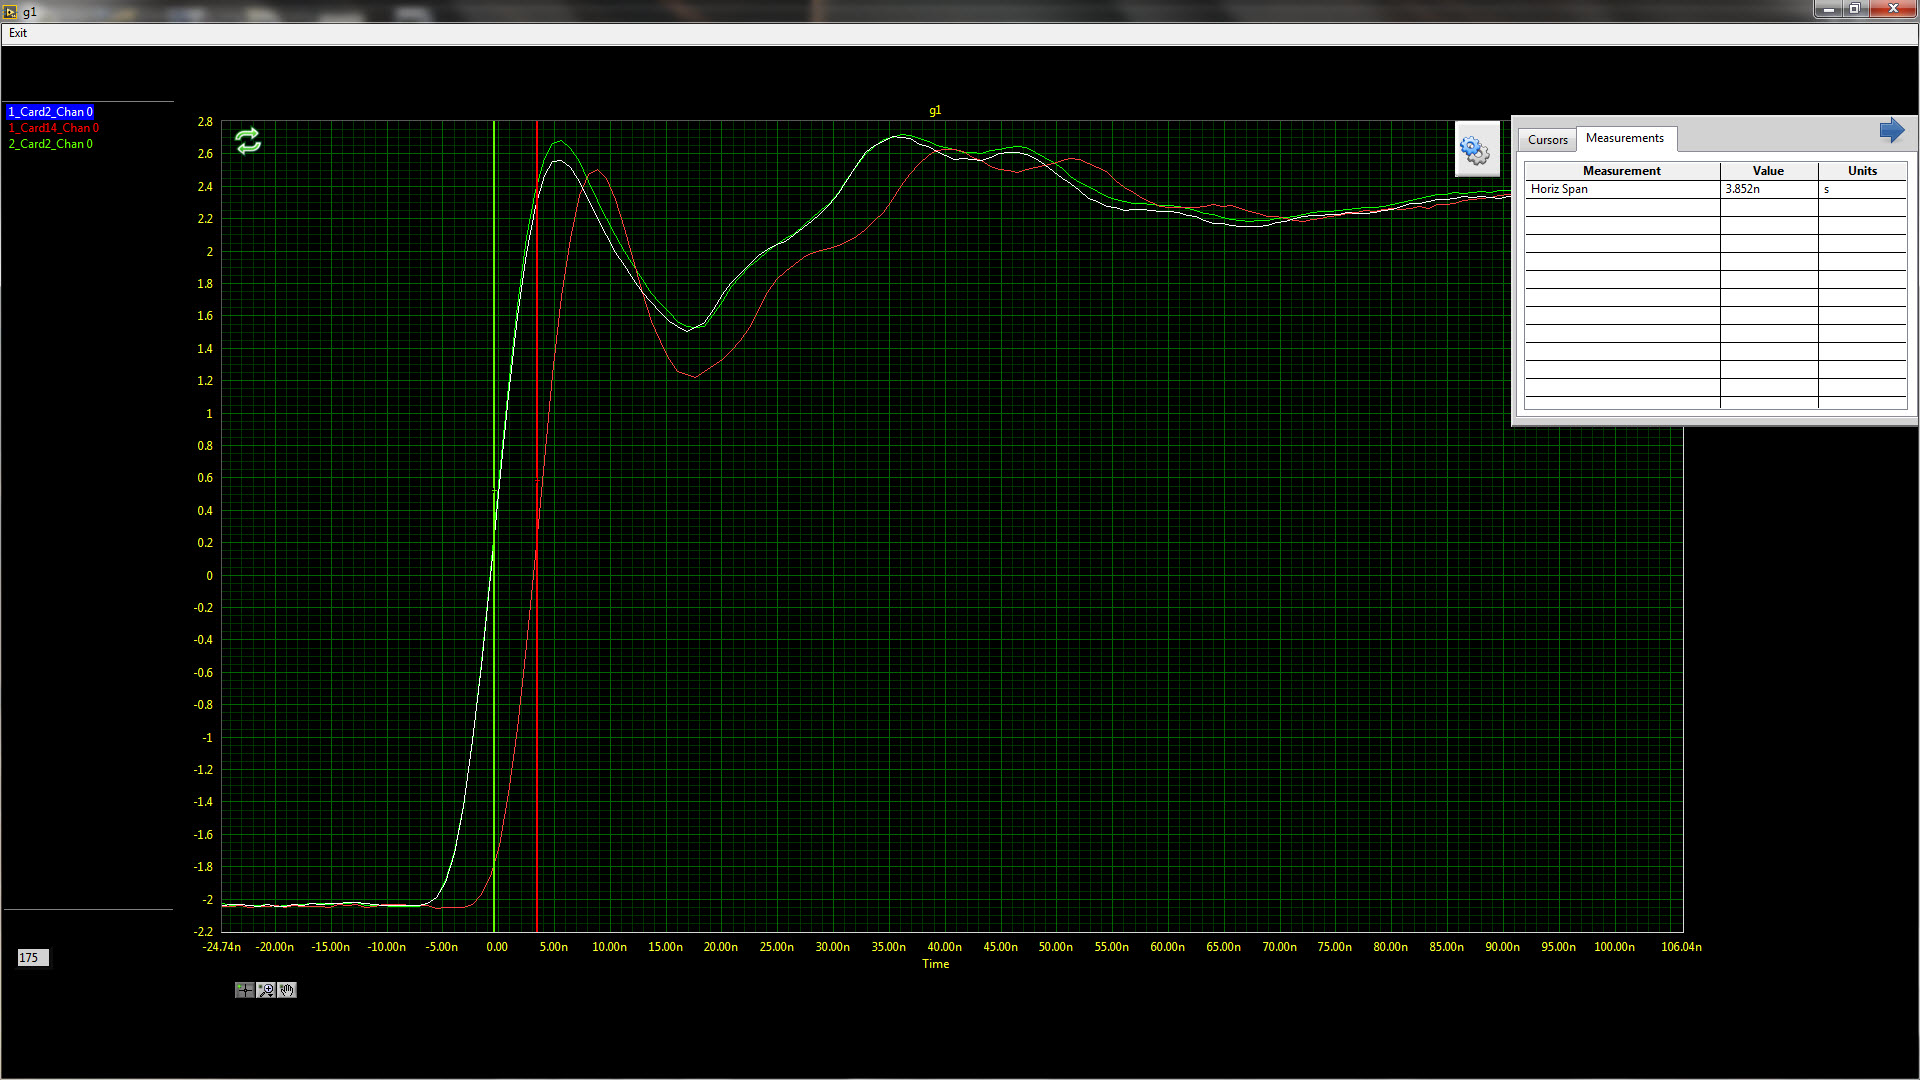Switch to the Cursors tab
The width and height of the screenshot is (1920, 1080).
pyautogui.click(x=1547, y=140)
